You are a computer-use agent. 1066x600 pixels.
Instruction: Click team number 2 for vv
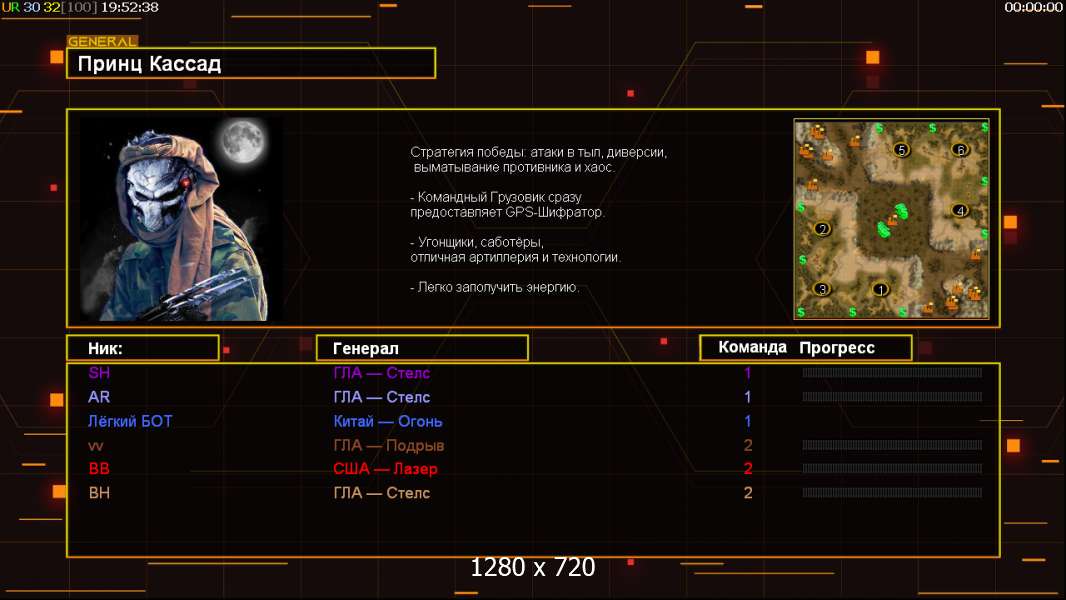(748, 446)
